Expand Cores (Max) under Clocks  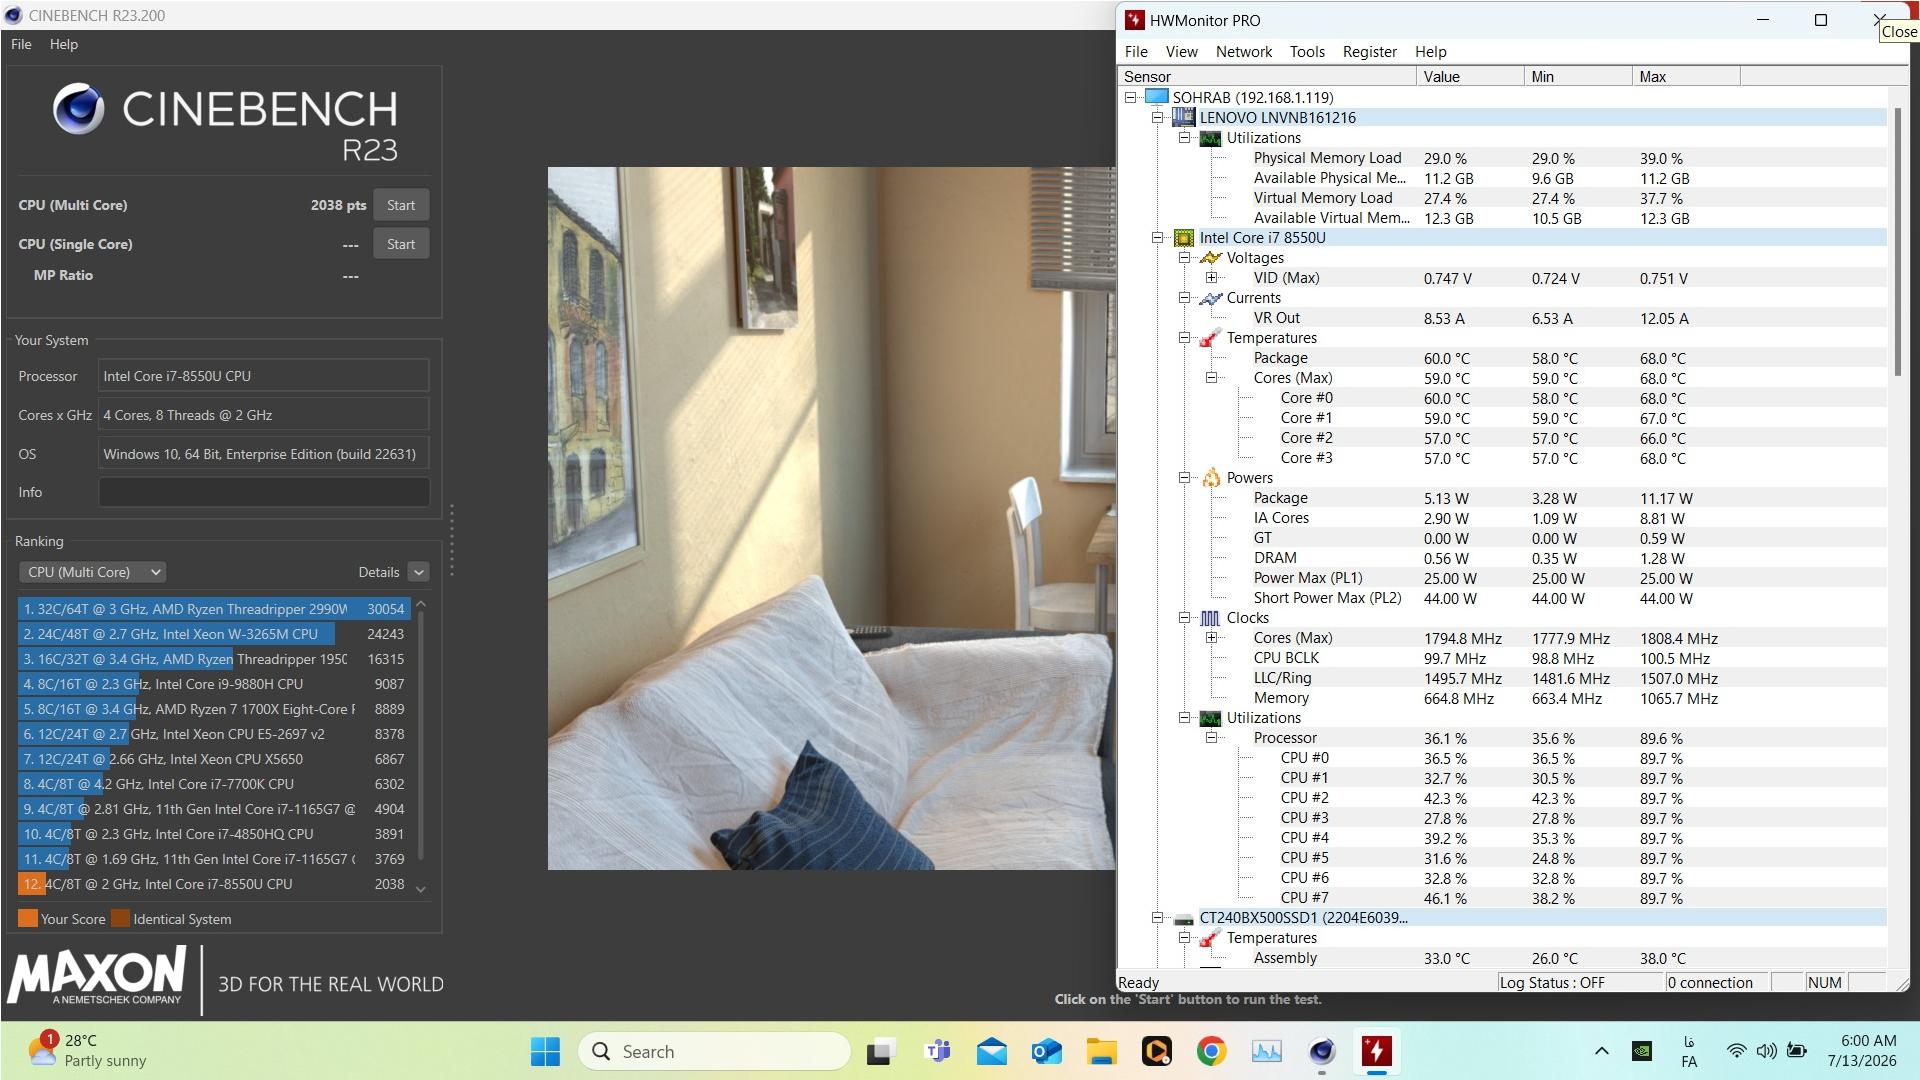point(1211,638)
